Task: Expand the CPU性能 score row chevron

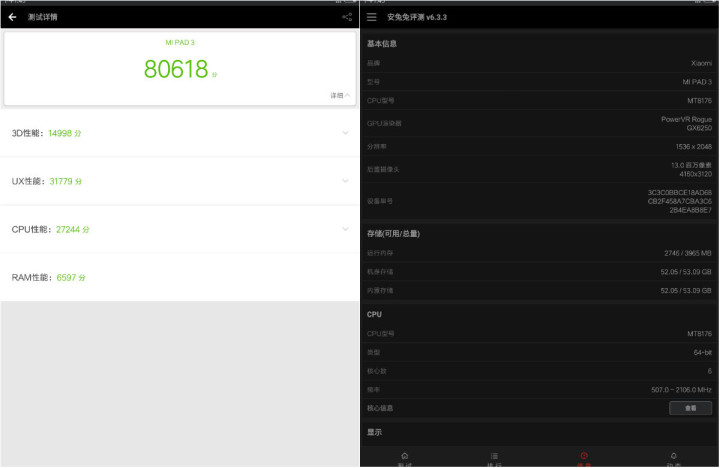Action: pos(345,229)
